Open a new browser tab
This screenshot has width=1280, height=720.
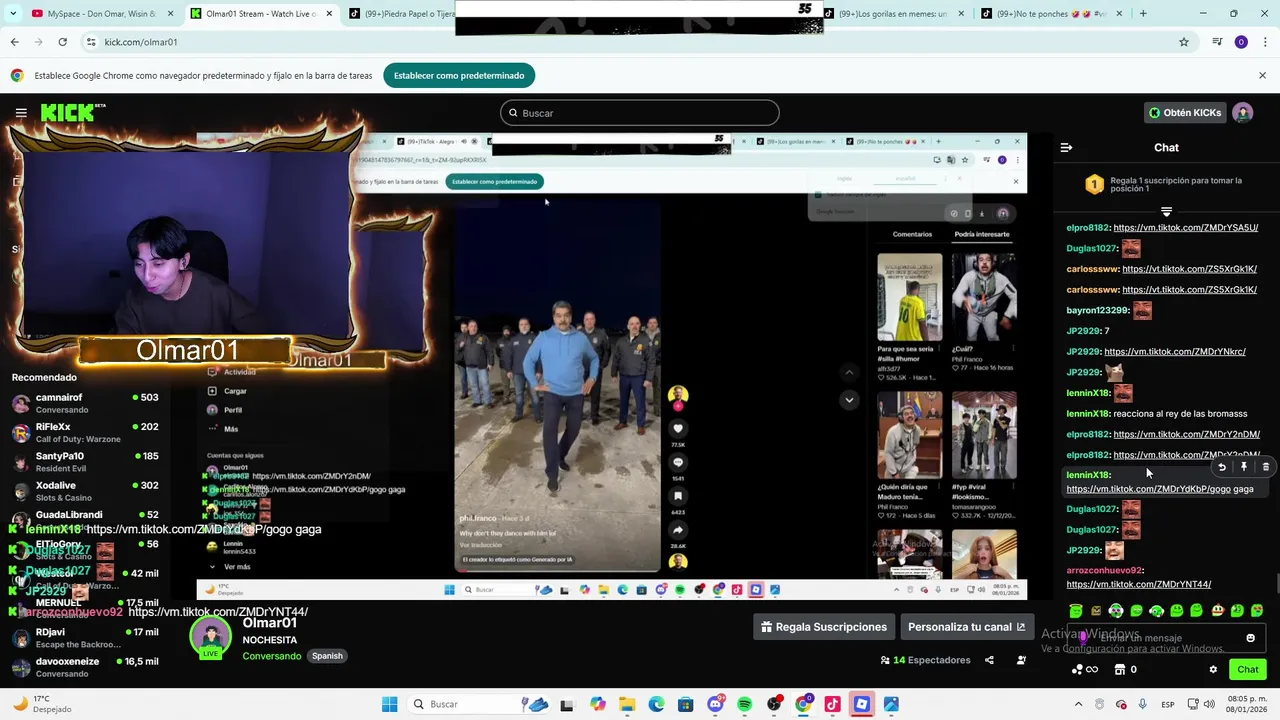tap(1143, 14)
